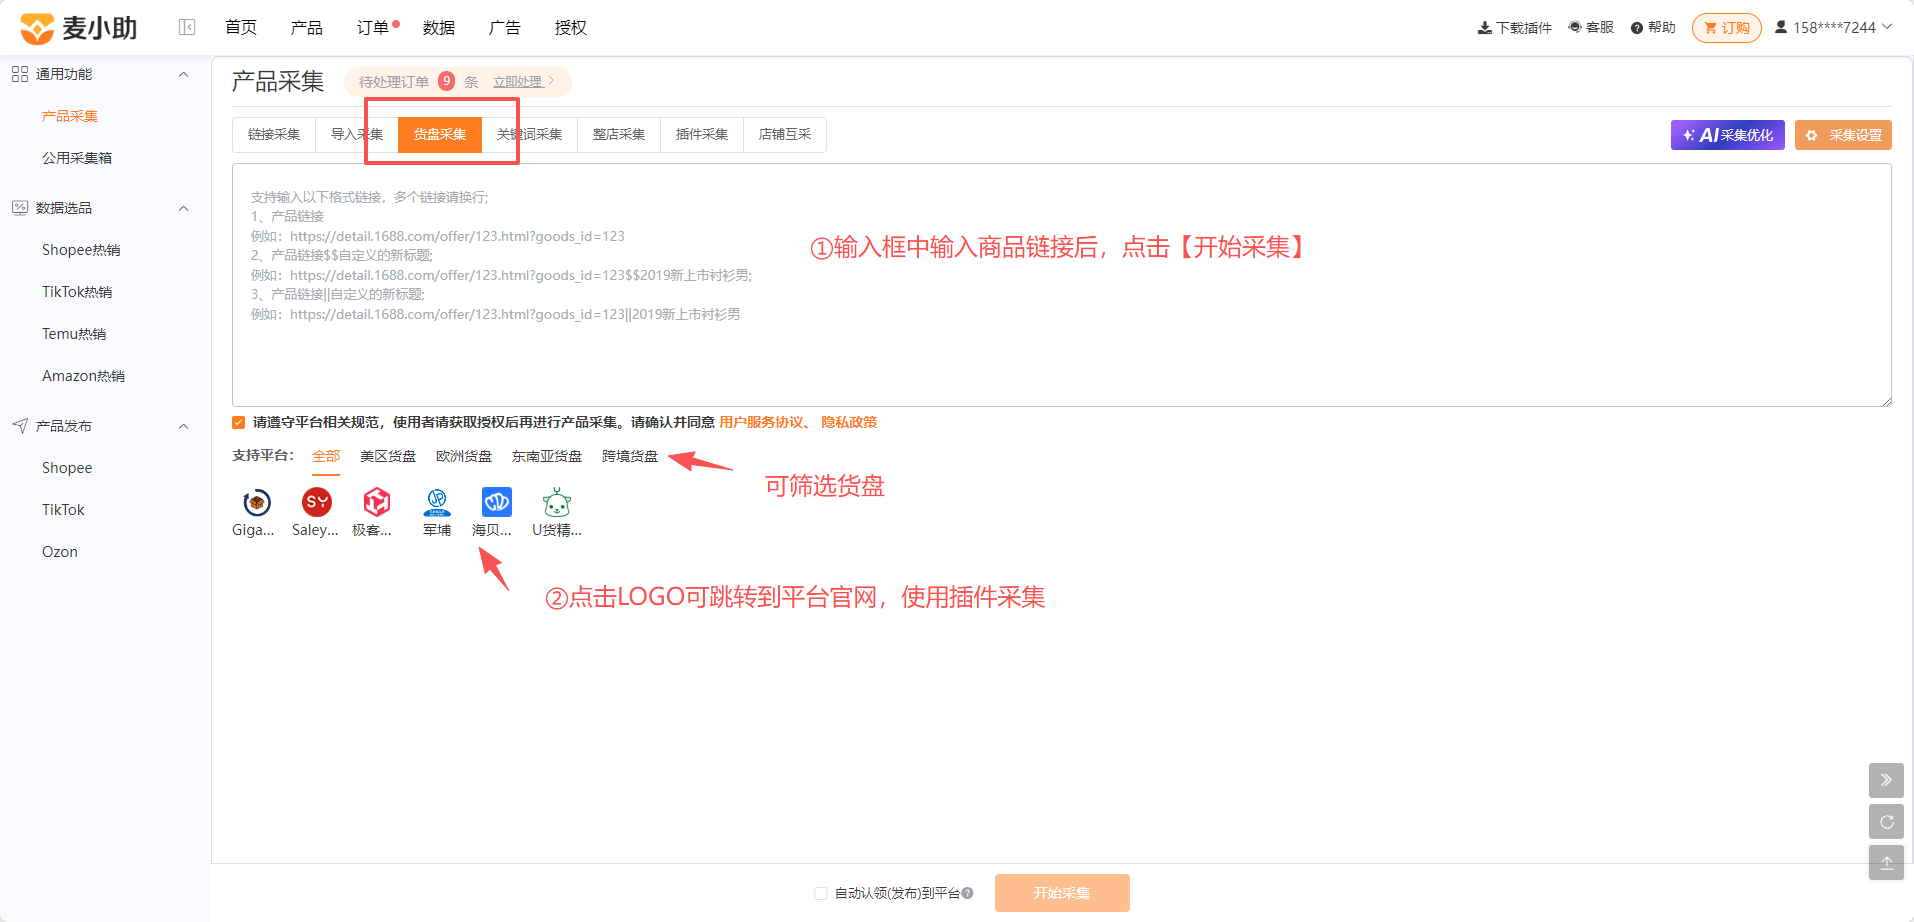Filter platforms by 全部
The height and width of the screenshot is (922, 1914).
pyautogui.click(x=326, y=456)
